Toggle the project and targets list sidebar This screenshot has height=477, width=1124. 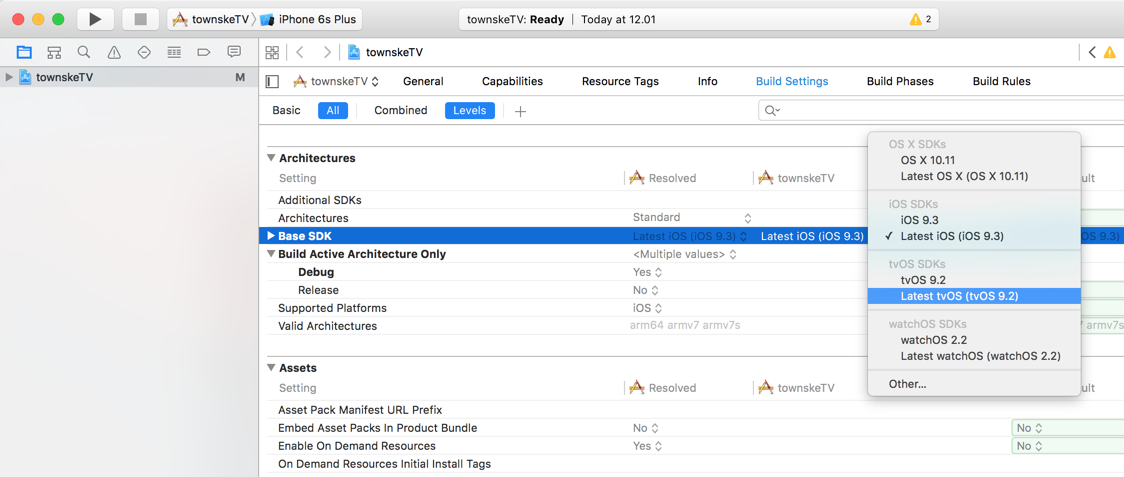point(272,81)
